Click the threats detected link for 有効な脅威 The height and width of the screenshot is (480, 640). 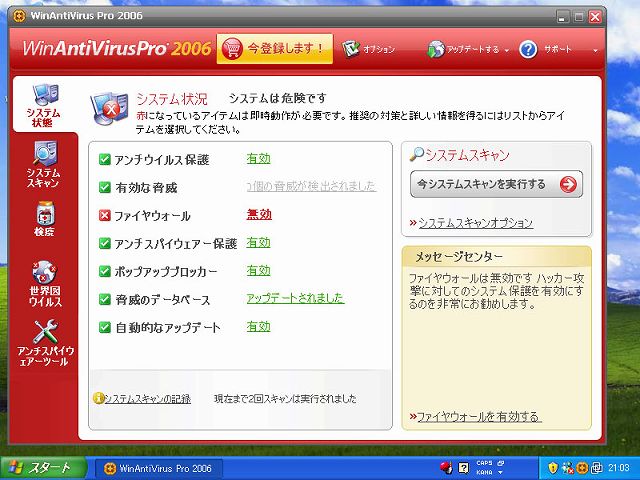click(x=311, y=186)
